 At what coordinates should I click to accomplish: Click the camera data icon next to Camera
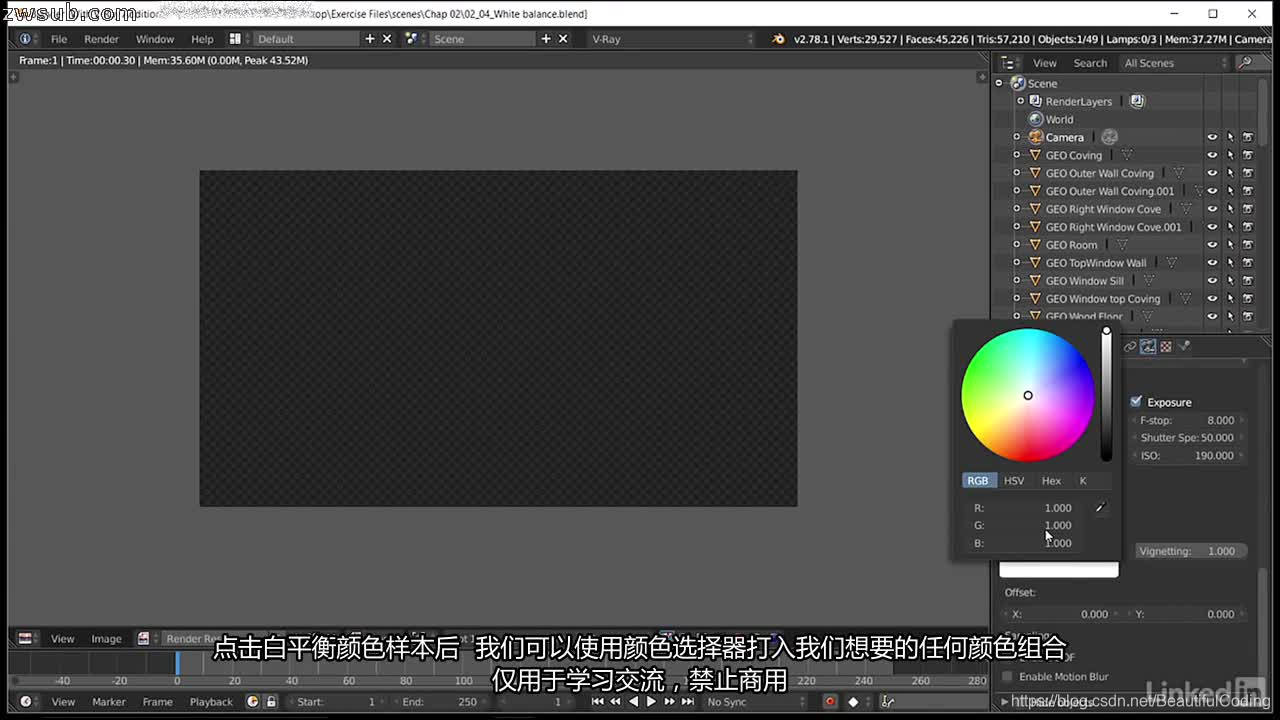(x=1109, y=137)
